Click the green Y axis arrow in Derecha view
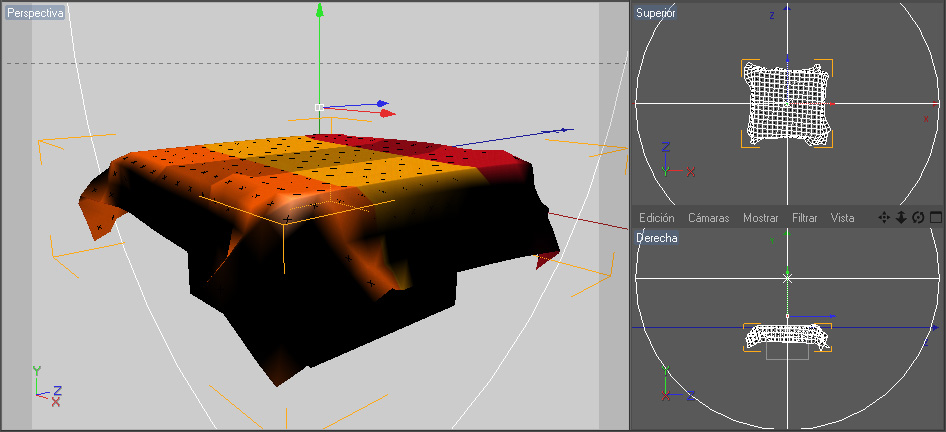Screen dimensions: 946x432 787,270
